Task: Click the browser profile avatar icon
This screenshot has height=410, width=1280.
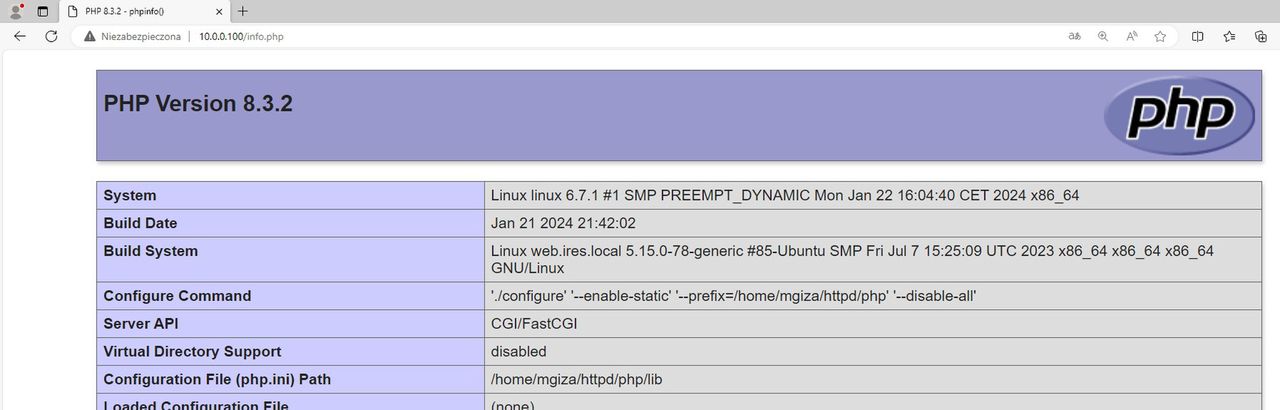Action: point(16,11)
